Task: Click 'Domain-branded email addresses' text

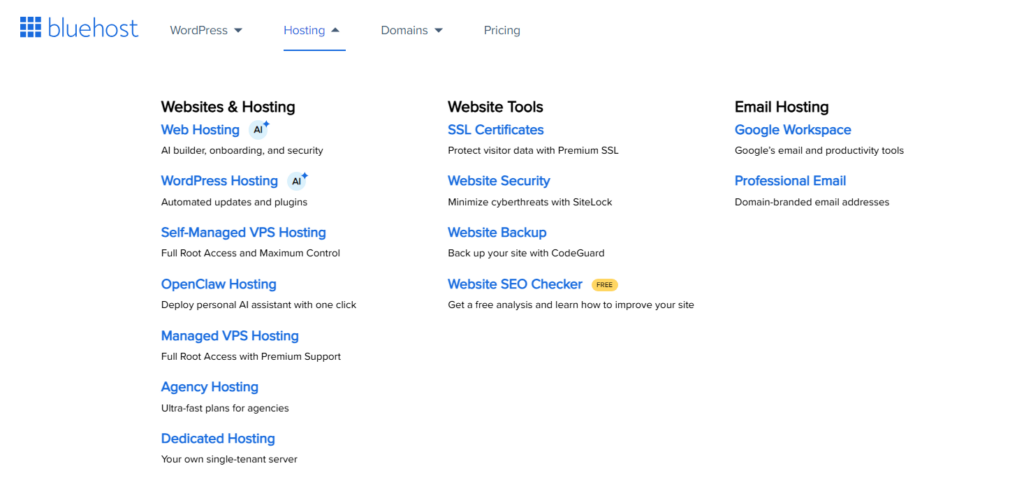Action: point(812,202)
